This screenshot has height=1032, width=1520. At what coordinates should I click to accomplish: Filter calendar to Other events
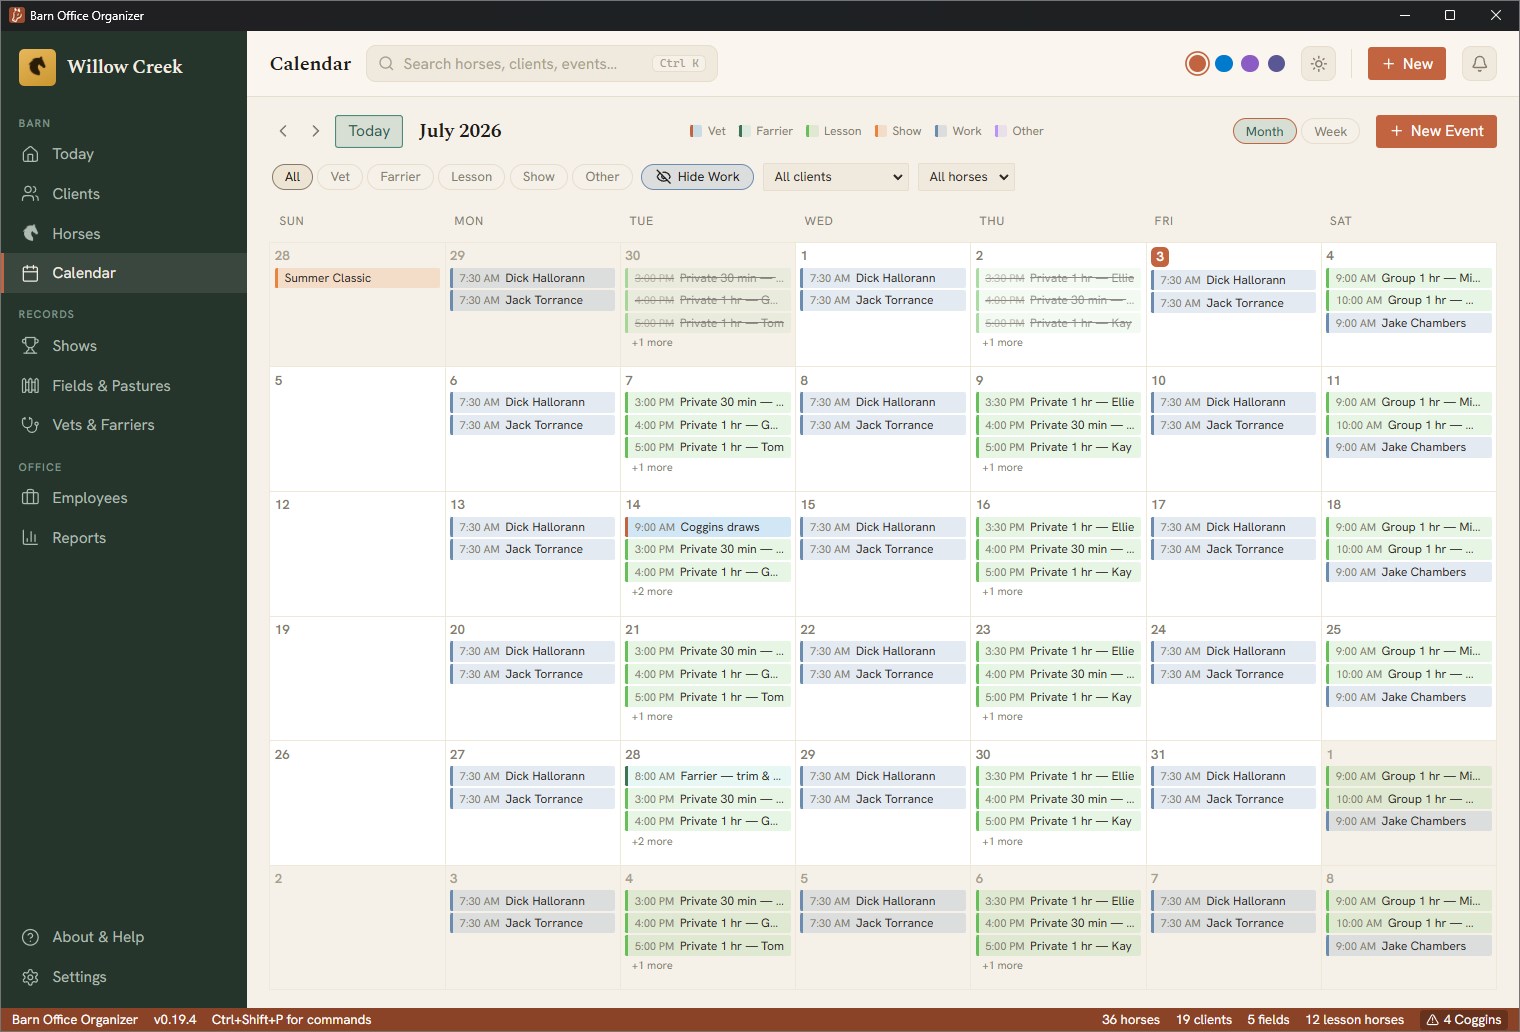pyautogui.click(x=602, y=177)
